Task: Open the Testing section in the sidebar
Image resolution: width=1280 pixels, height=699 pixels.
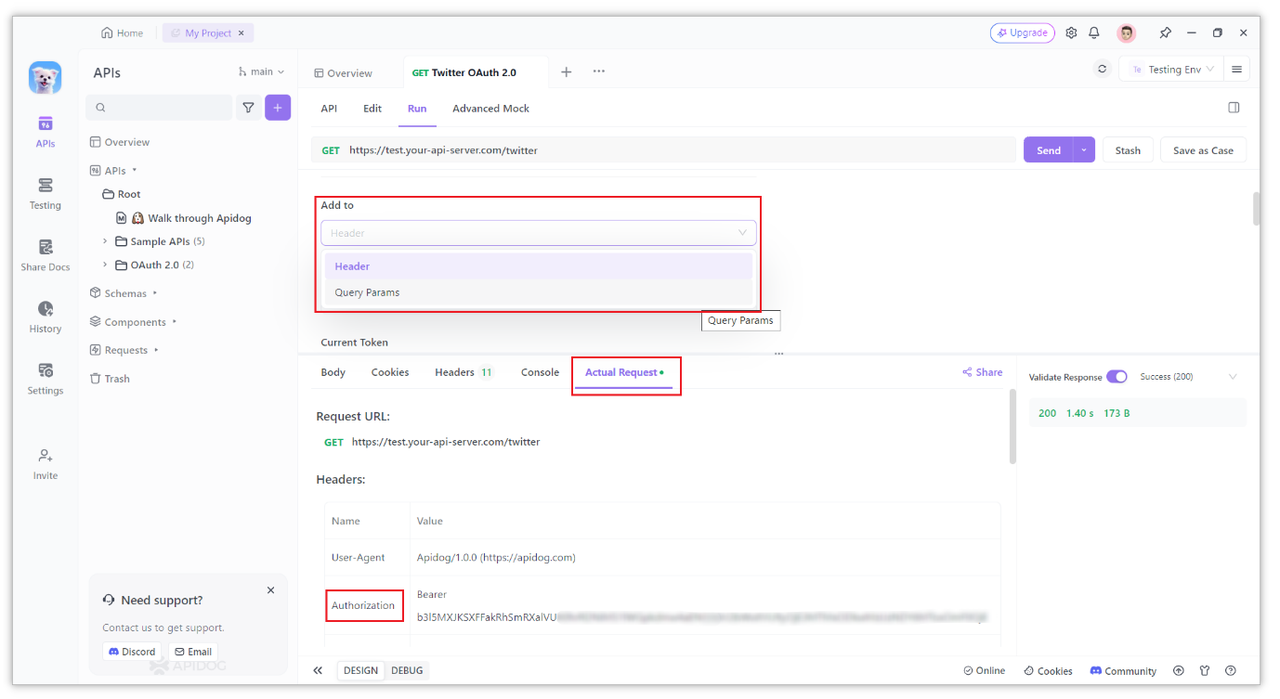Action: 45,194
